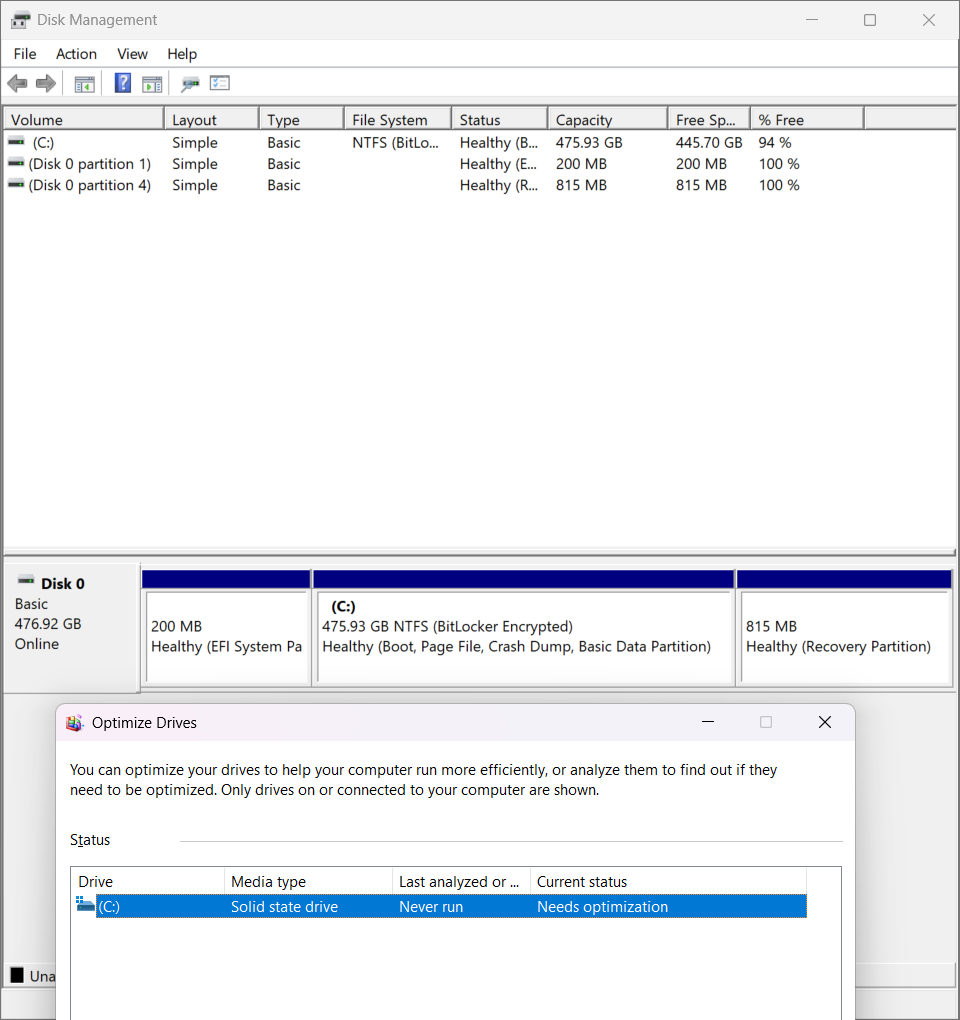Sort by the Capacity column header

[x=607, y=120]
